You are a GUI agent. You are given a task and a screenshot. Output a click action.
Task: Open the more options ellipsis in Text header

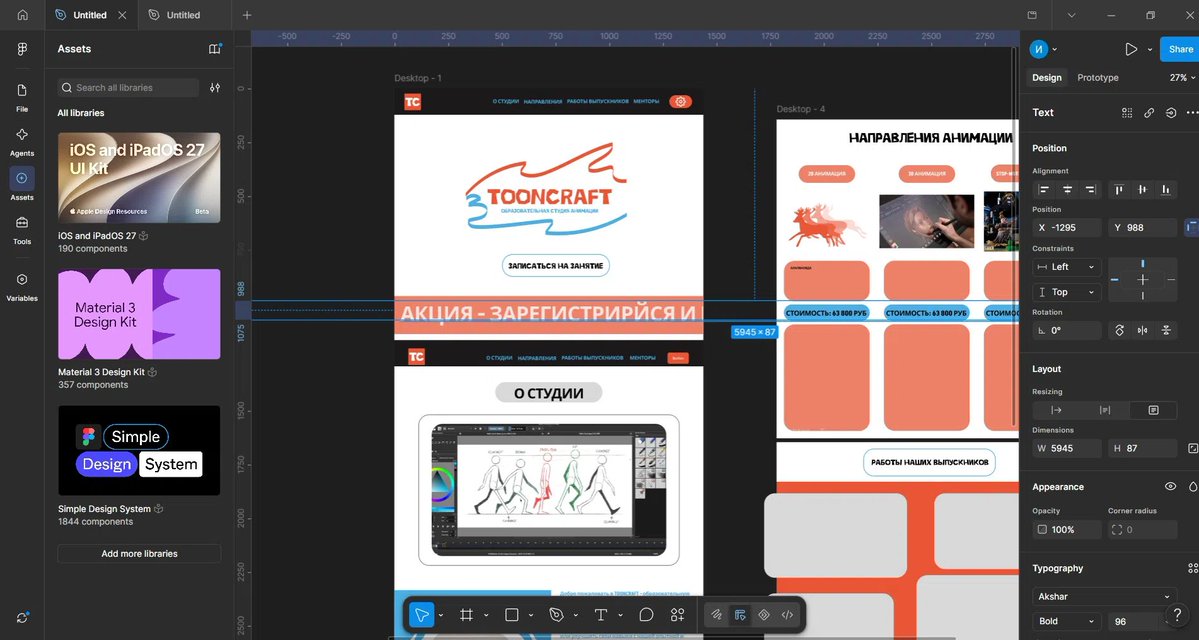coord(1192,112)
